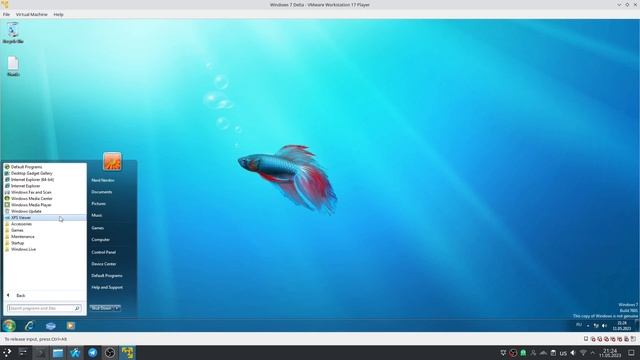
Task: Click the Windows Start orb
Action: click(9, 325)
